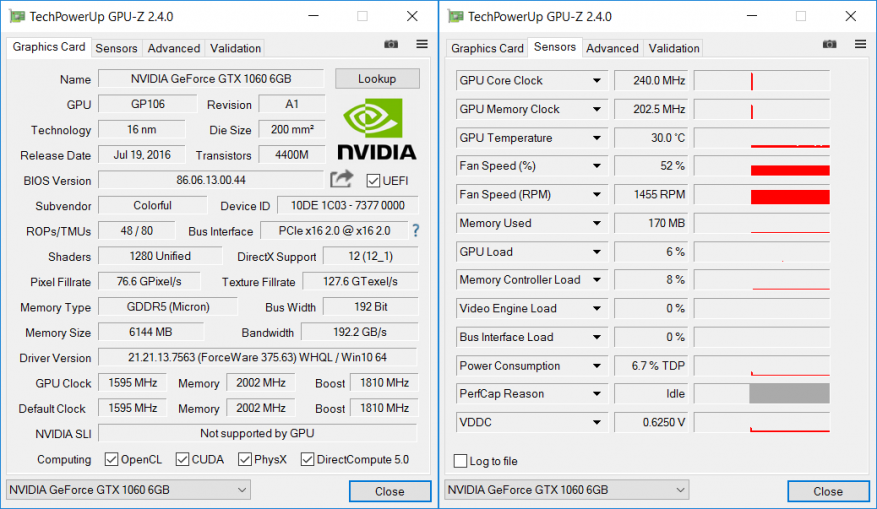Click the Bus Interface question mark icon
877x509 pixels.
coord(415,231)
